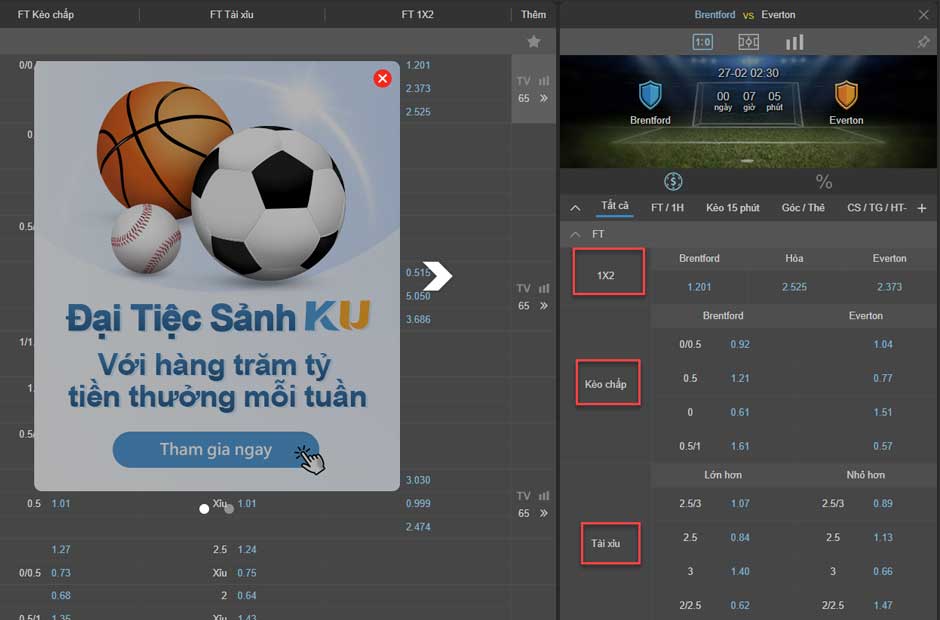
Task: Select Everton handicap odds 1.51
Action: pos(883,413)
